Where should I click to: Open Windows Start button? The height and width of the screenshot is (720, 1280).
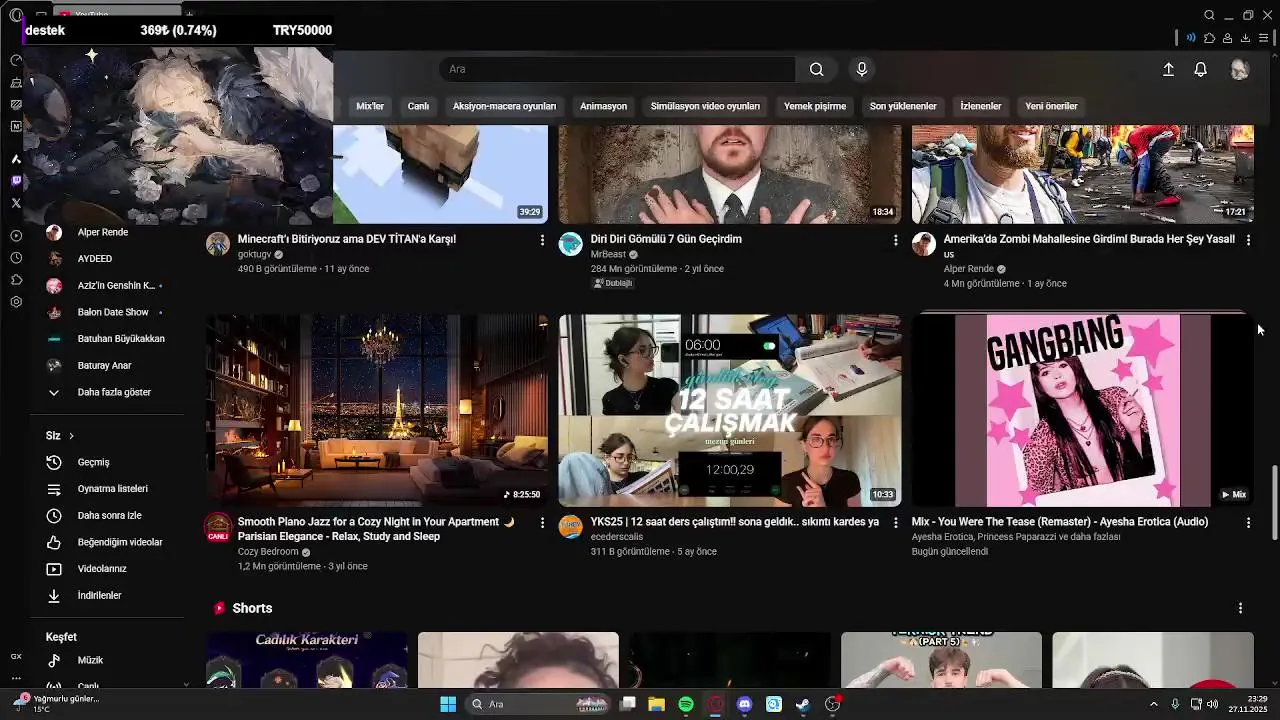pyautogui.click(x=448, y=704)
